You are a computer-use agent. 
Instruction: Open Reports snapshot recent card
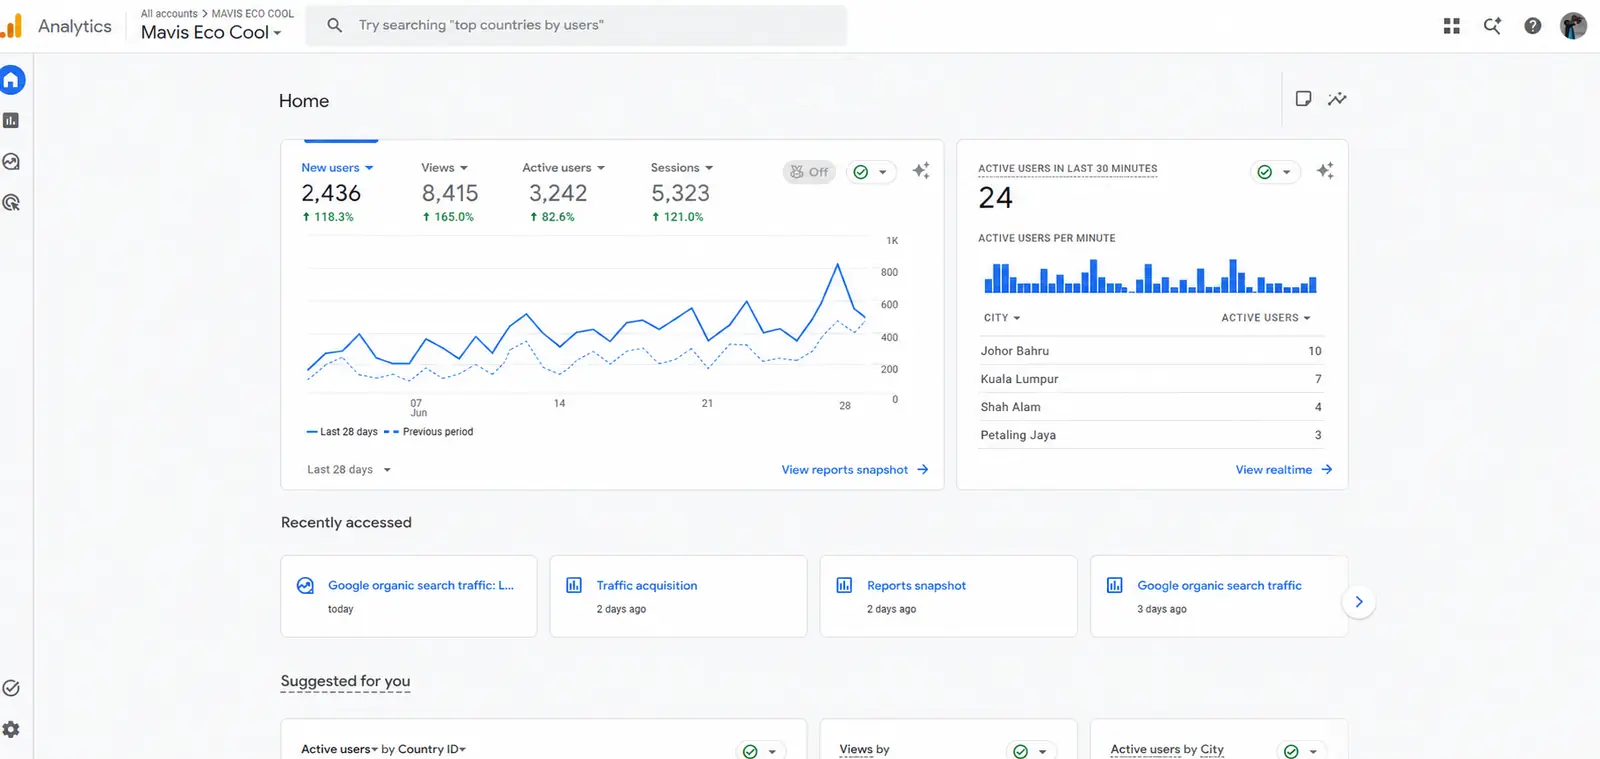click(948, 596)
